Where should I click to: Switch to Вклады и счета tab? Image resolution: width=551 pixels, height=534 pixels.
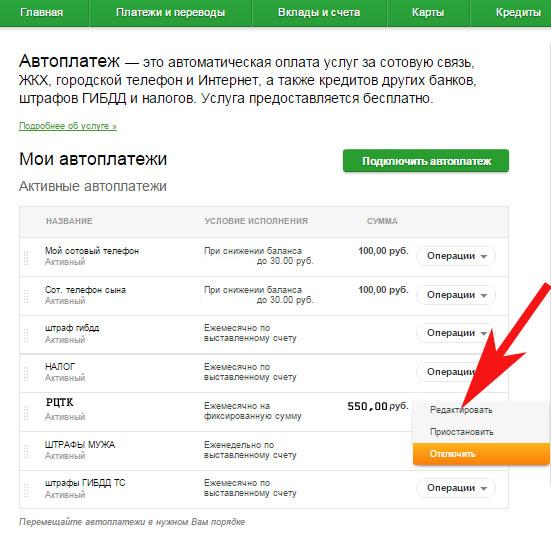(x=319, y=13)
